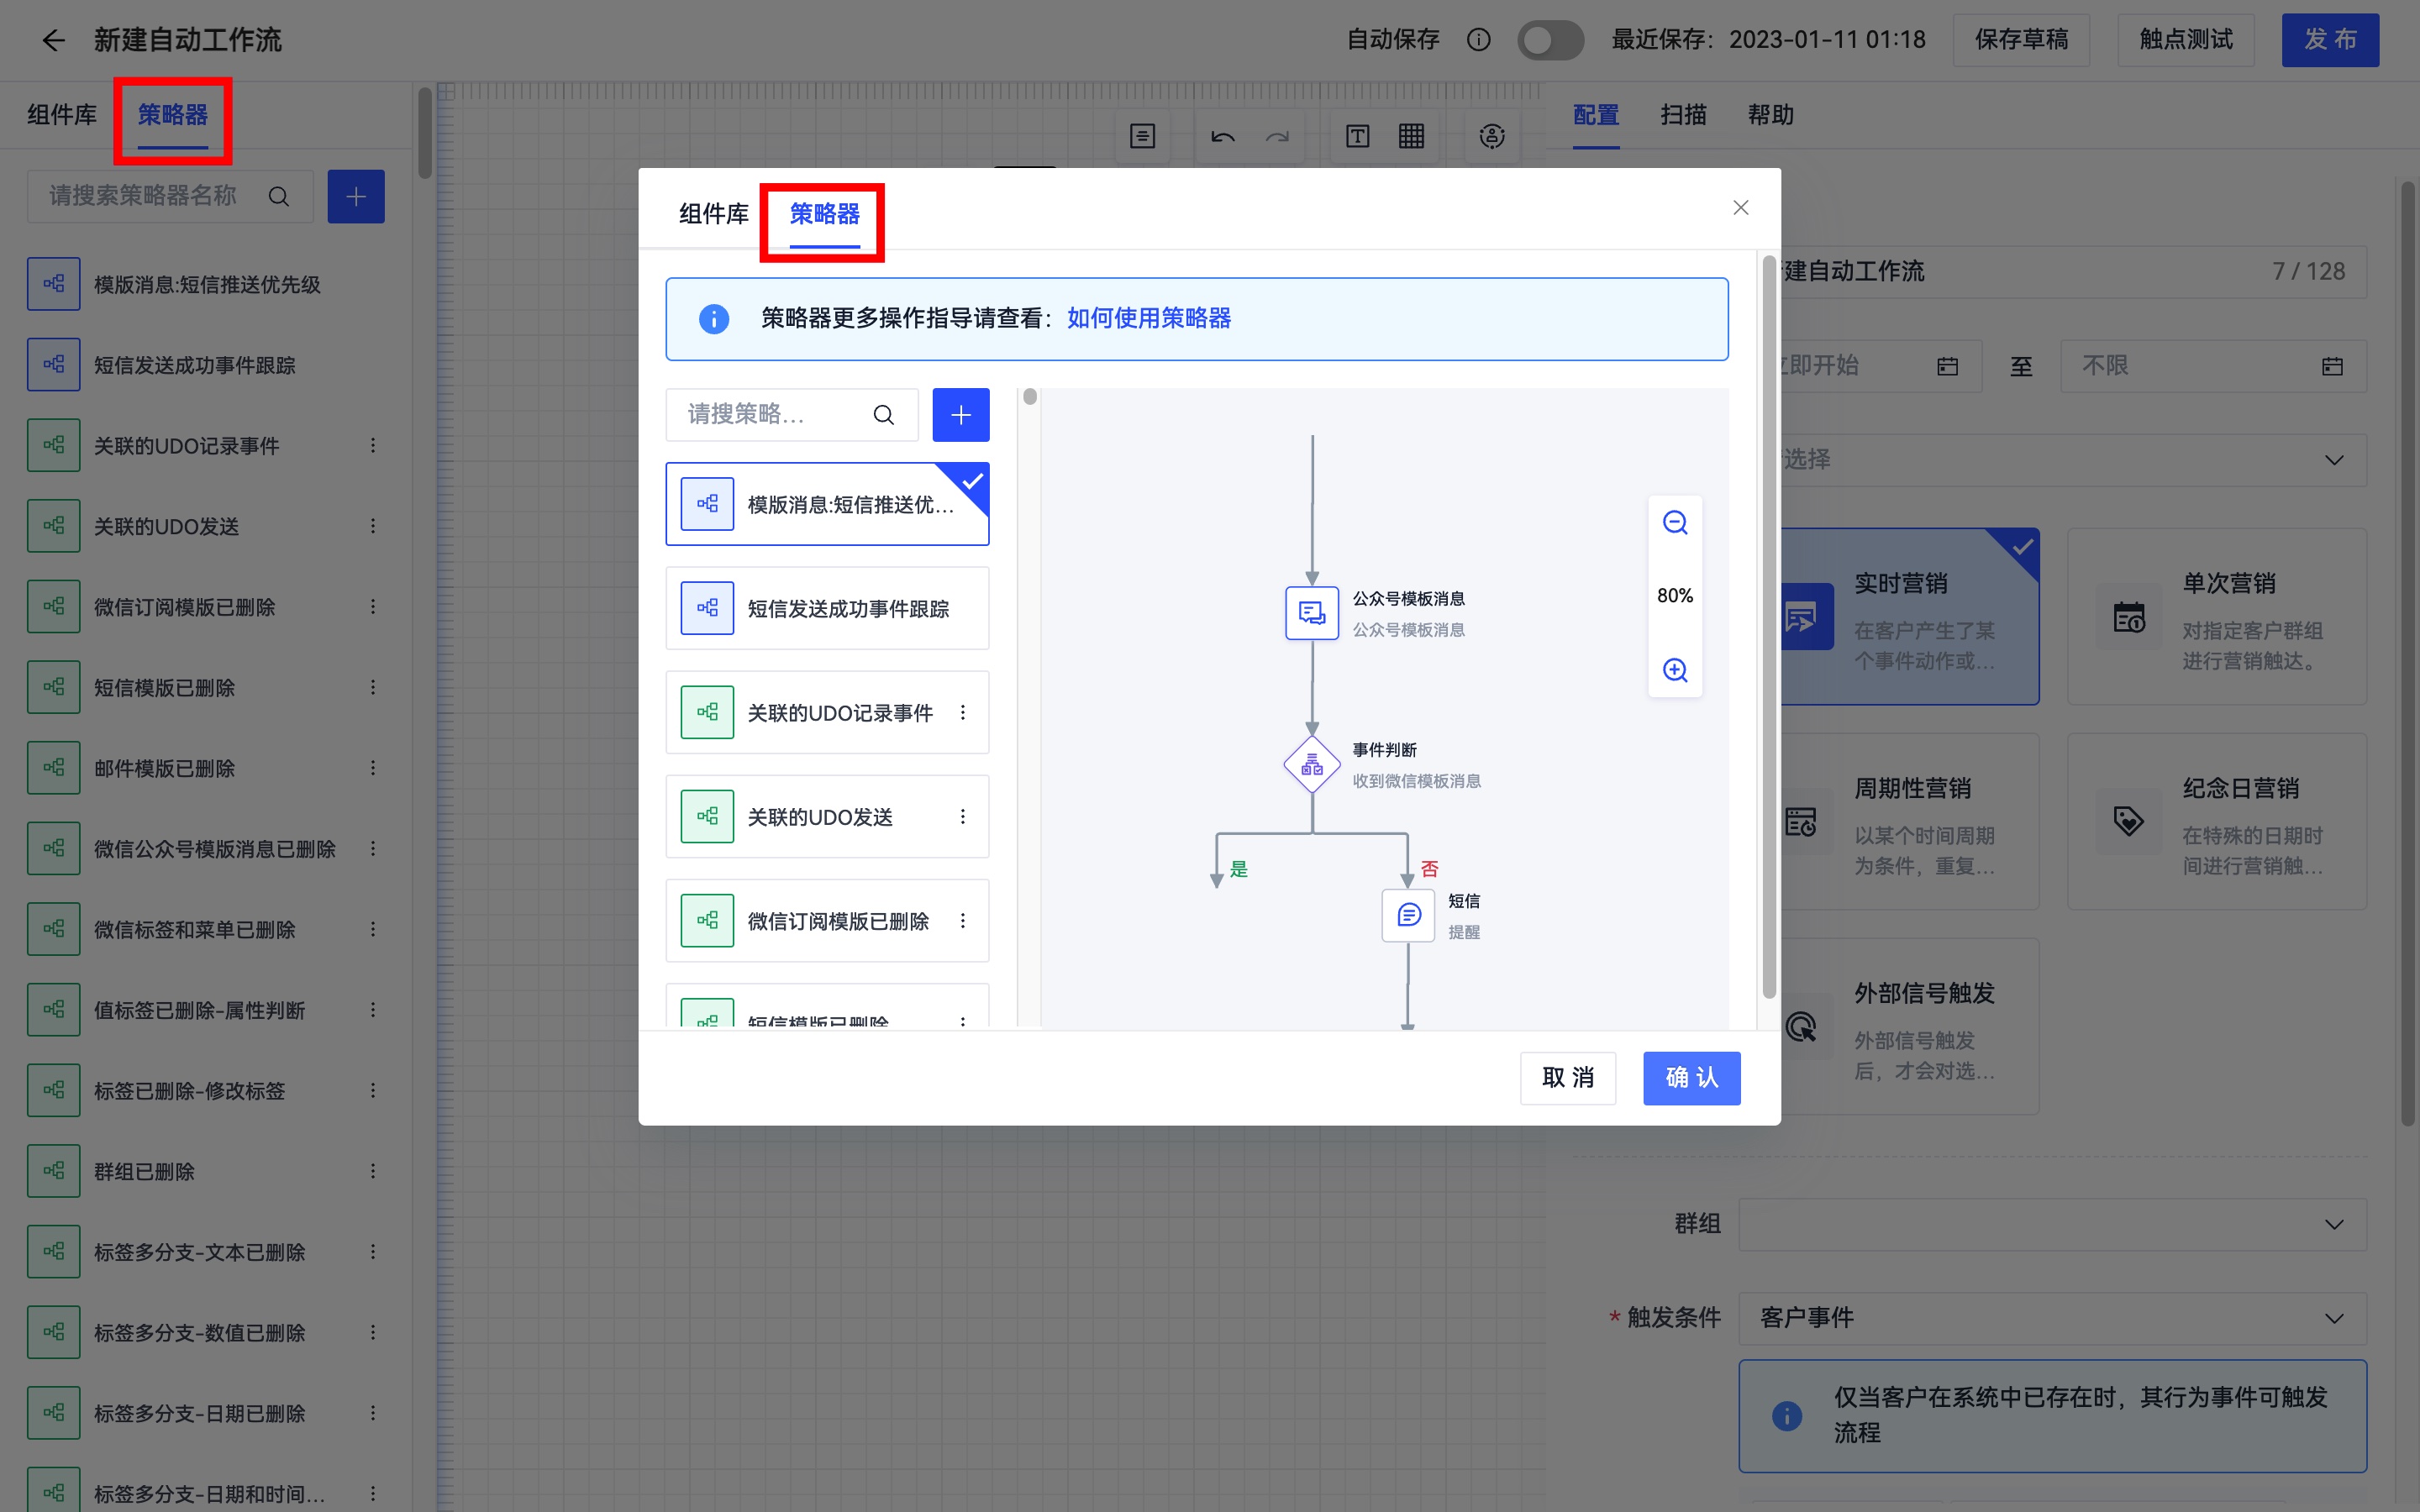Click the 微信标签和菜单已删除 strategy icon

[54, 930]
